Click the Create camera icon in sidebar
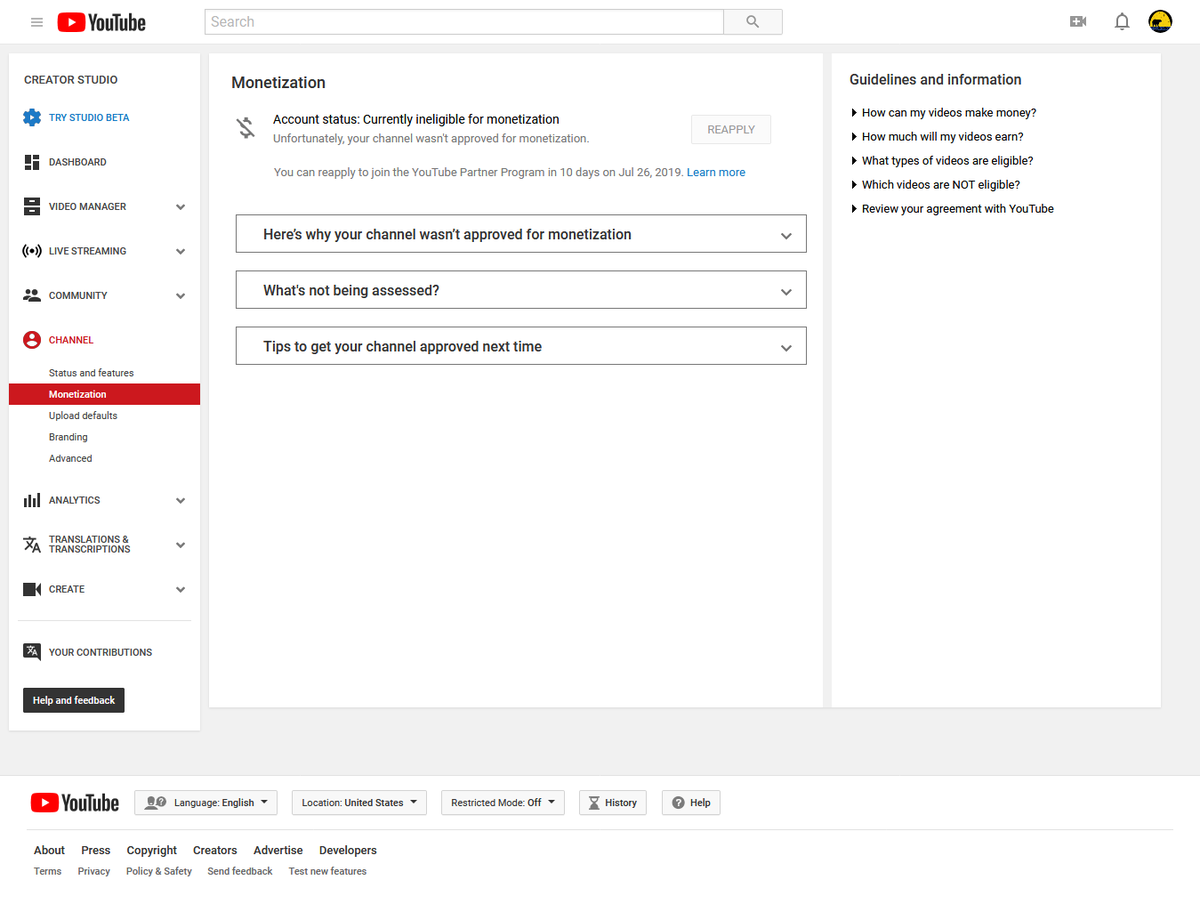This screenshot has height=904, width=1200. coord(32,590)
